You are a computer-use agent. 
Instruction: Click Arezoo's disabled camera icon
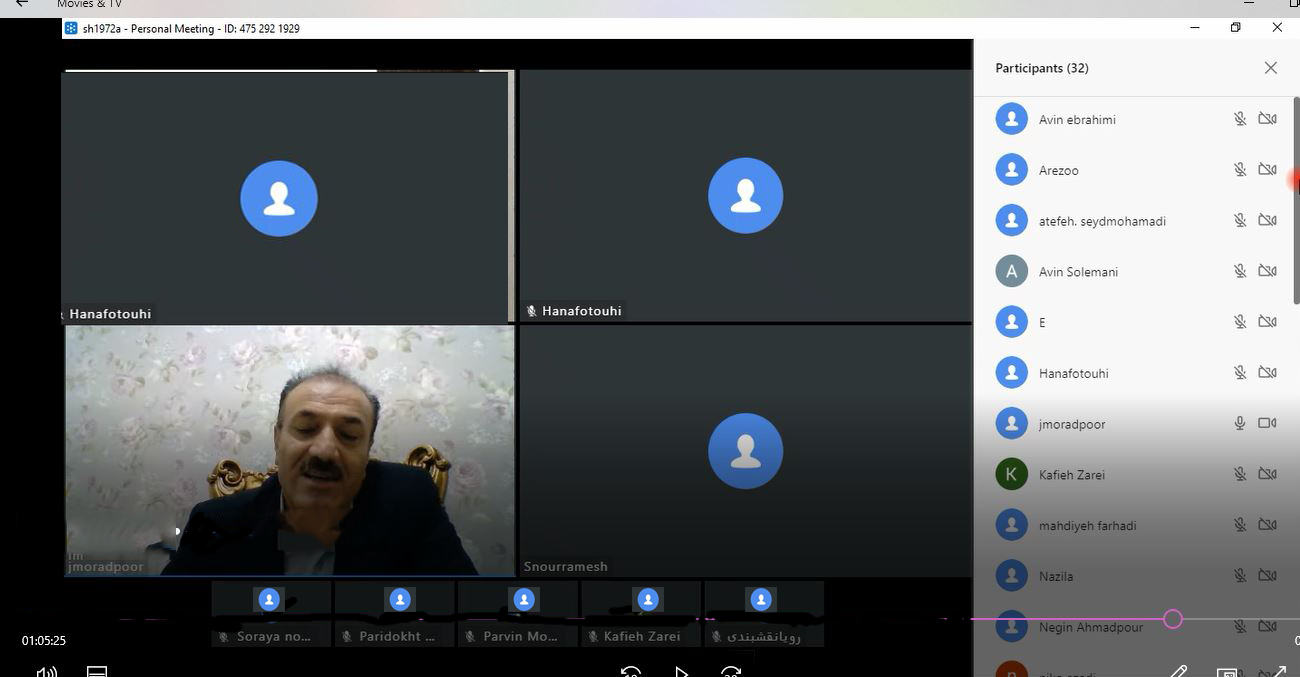click(1267, 170)
